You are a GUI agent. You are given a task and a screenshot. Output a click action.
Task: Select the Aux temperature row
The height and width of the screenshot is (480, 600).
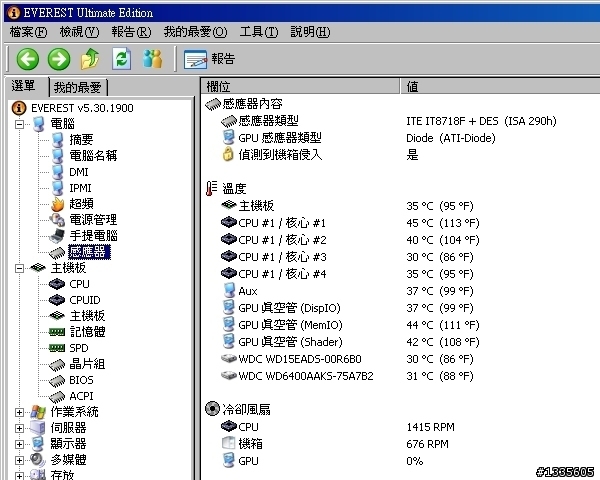click(x=348, y=291)
